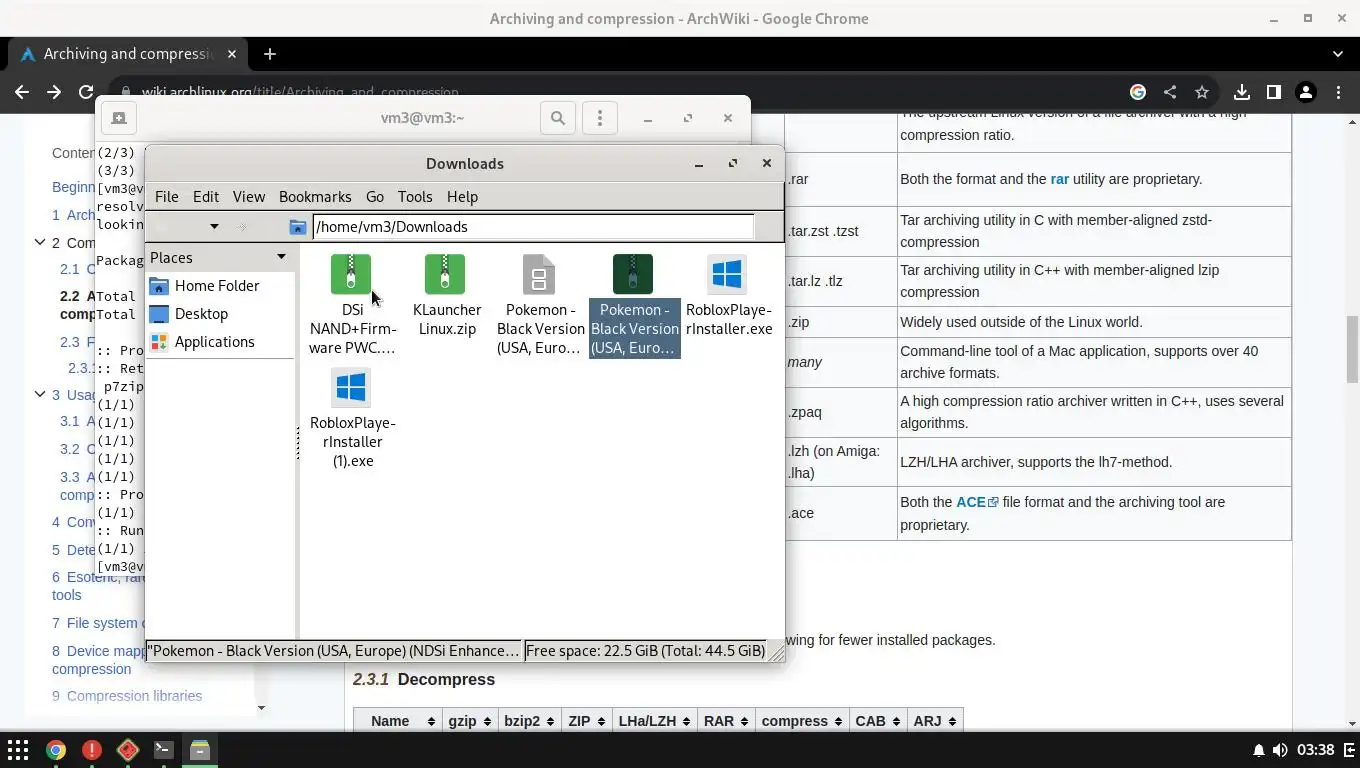Open Chrome tab search dropdown
Viewport: 1360px width, 768px height.
(x=1338, y=54)
